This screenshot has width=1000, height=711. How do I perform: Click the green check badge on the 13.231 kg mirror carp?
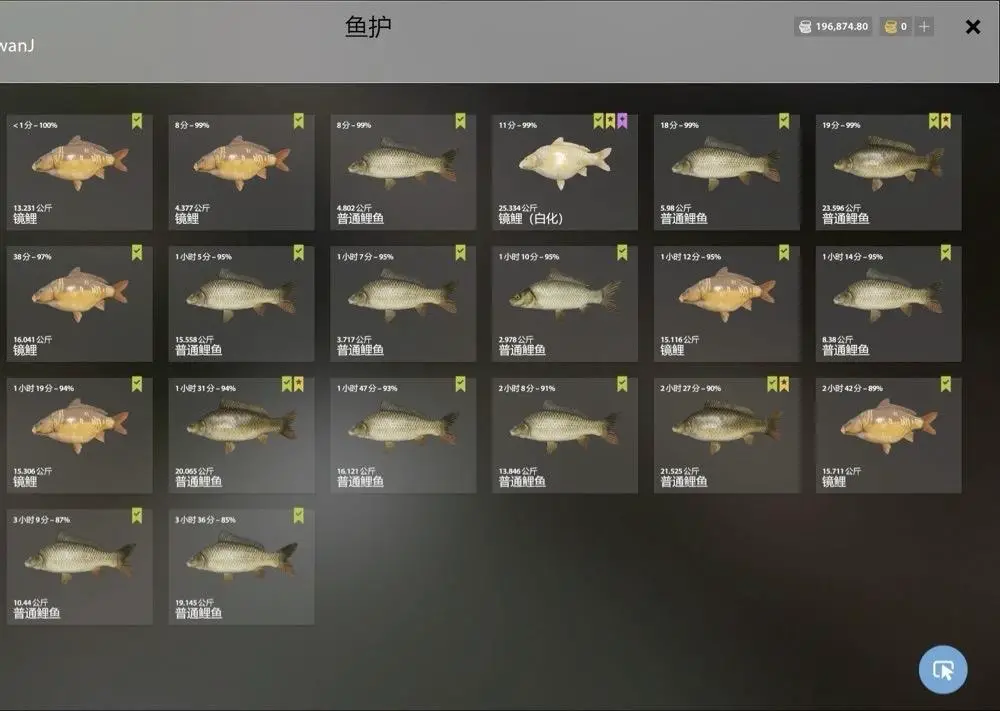pos(137,121)
